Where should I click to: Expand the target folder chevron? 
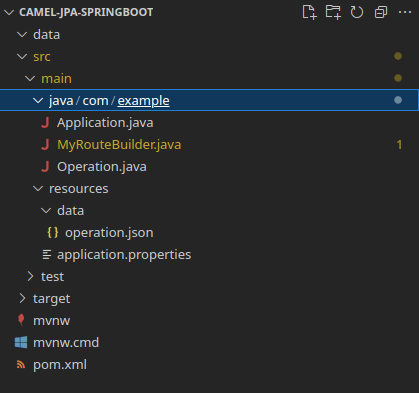point(22,298)
